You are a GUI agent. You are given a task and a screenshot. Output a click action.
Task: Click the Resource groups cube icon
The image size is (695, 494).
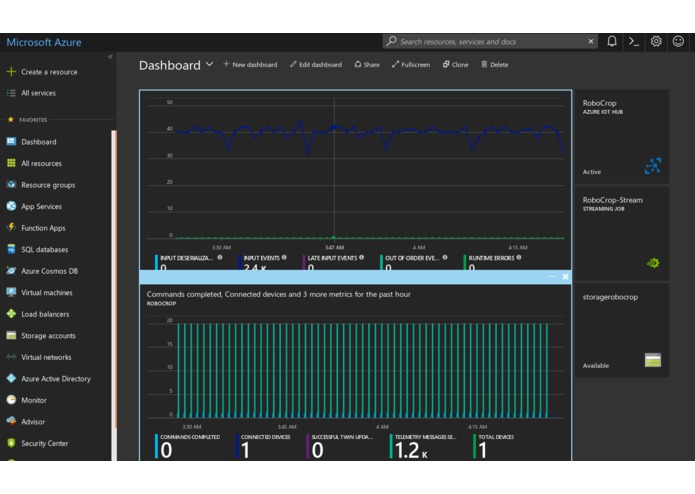pos(11,184)
